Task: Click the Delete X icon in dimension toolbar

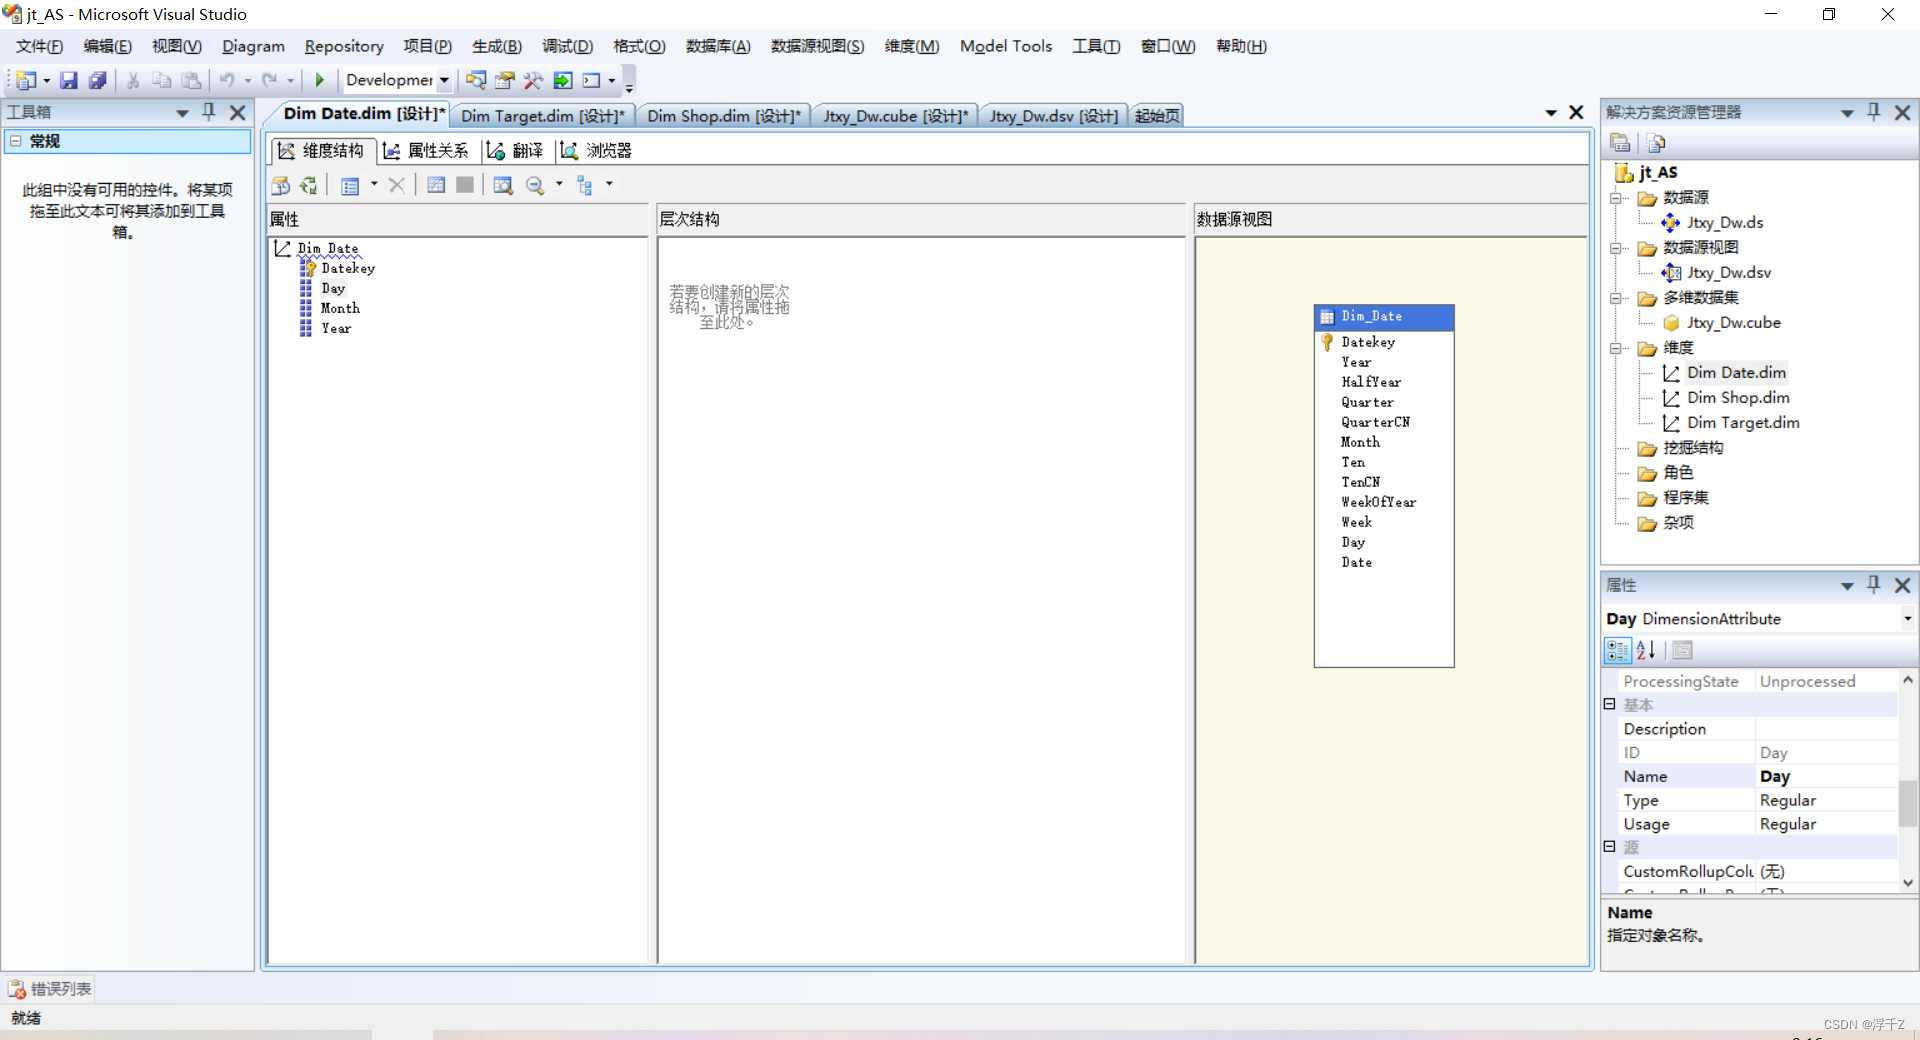Action: [397, 185]
